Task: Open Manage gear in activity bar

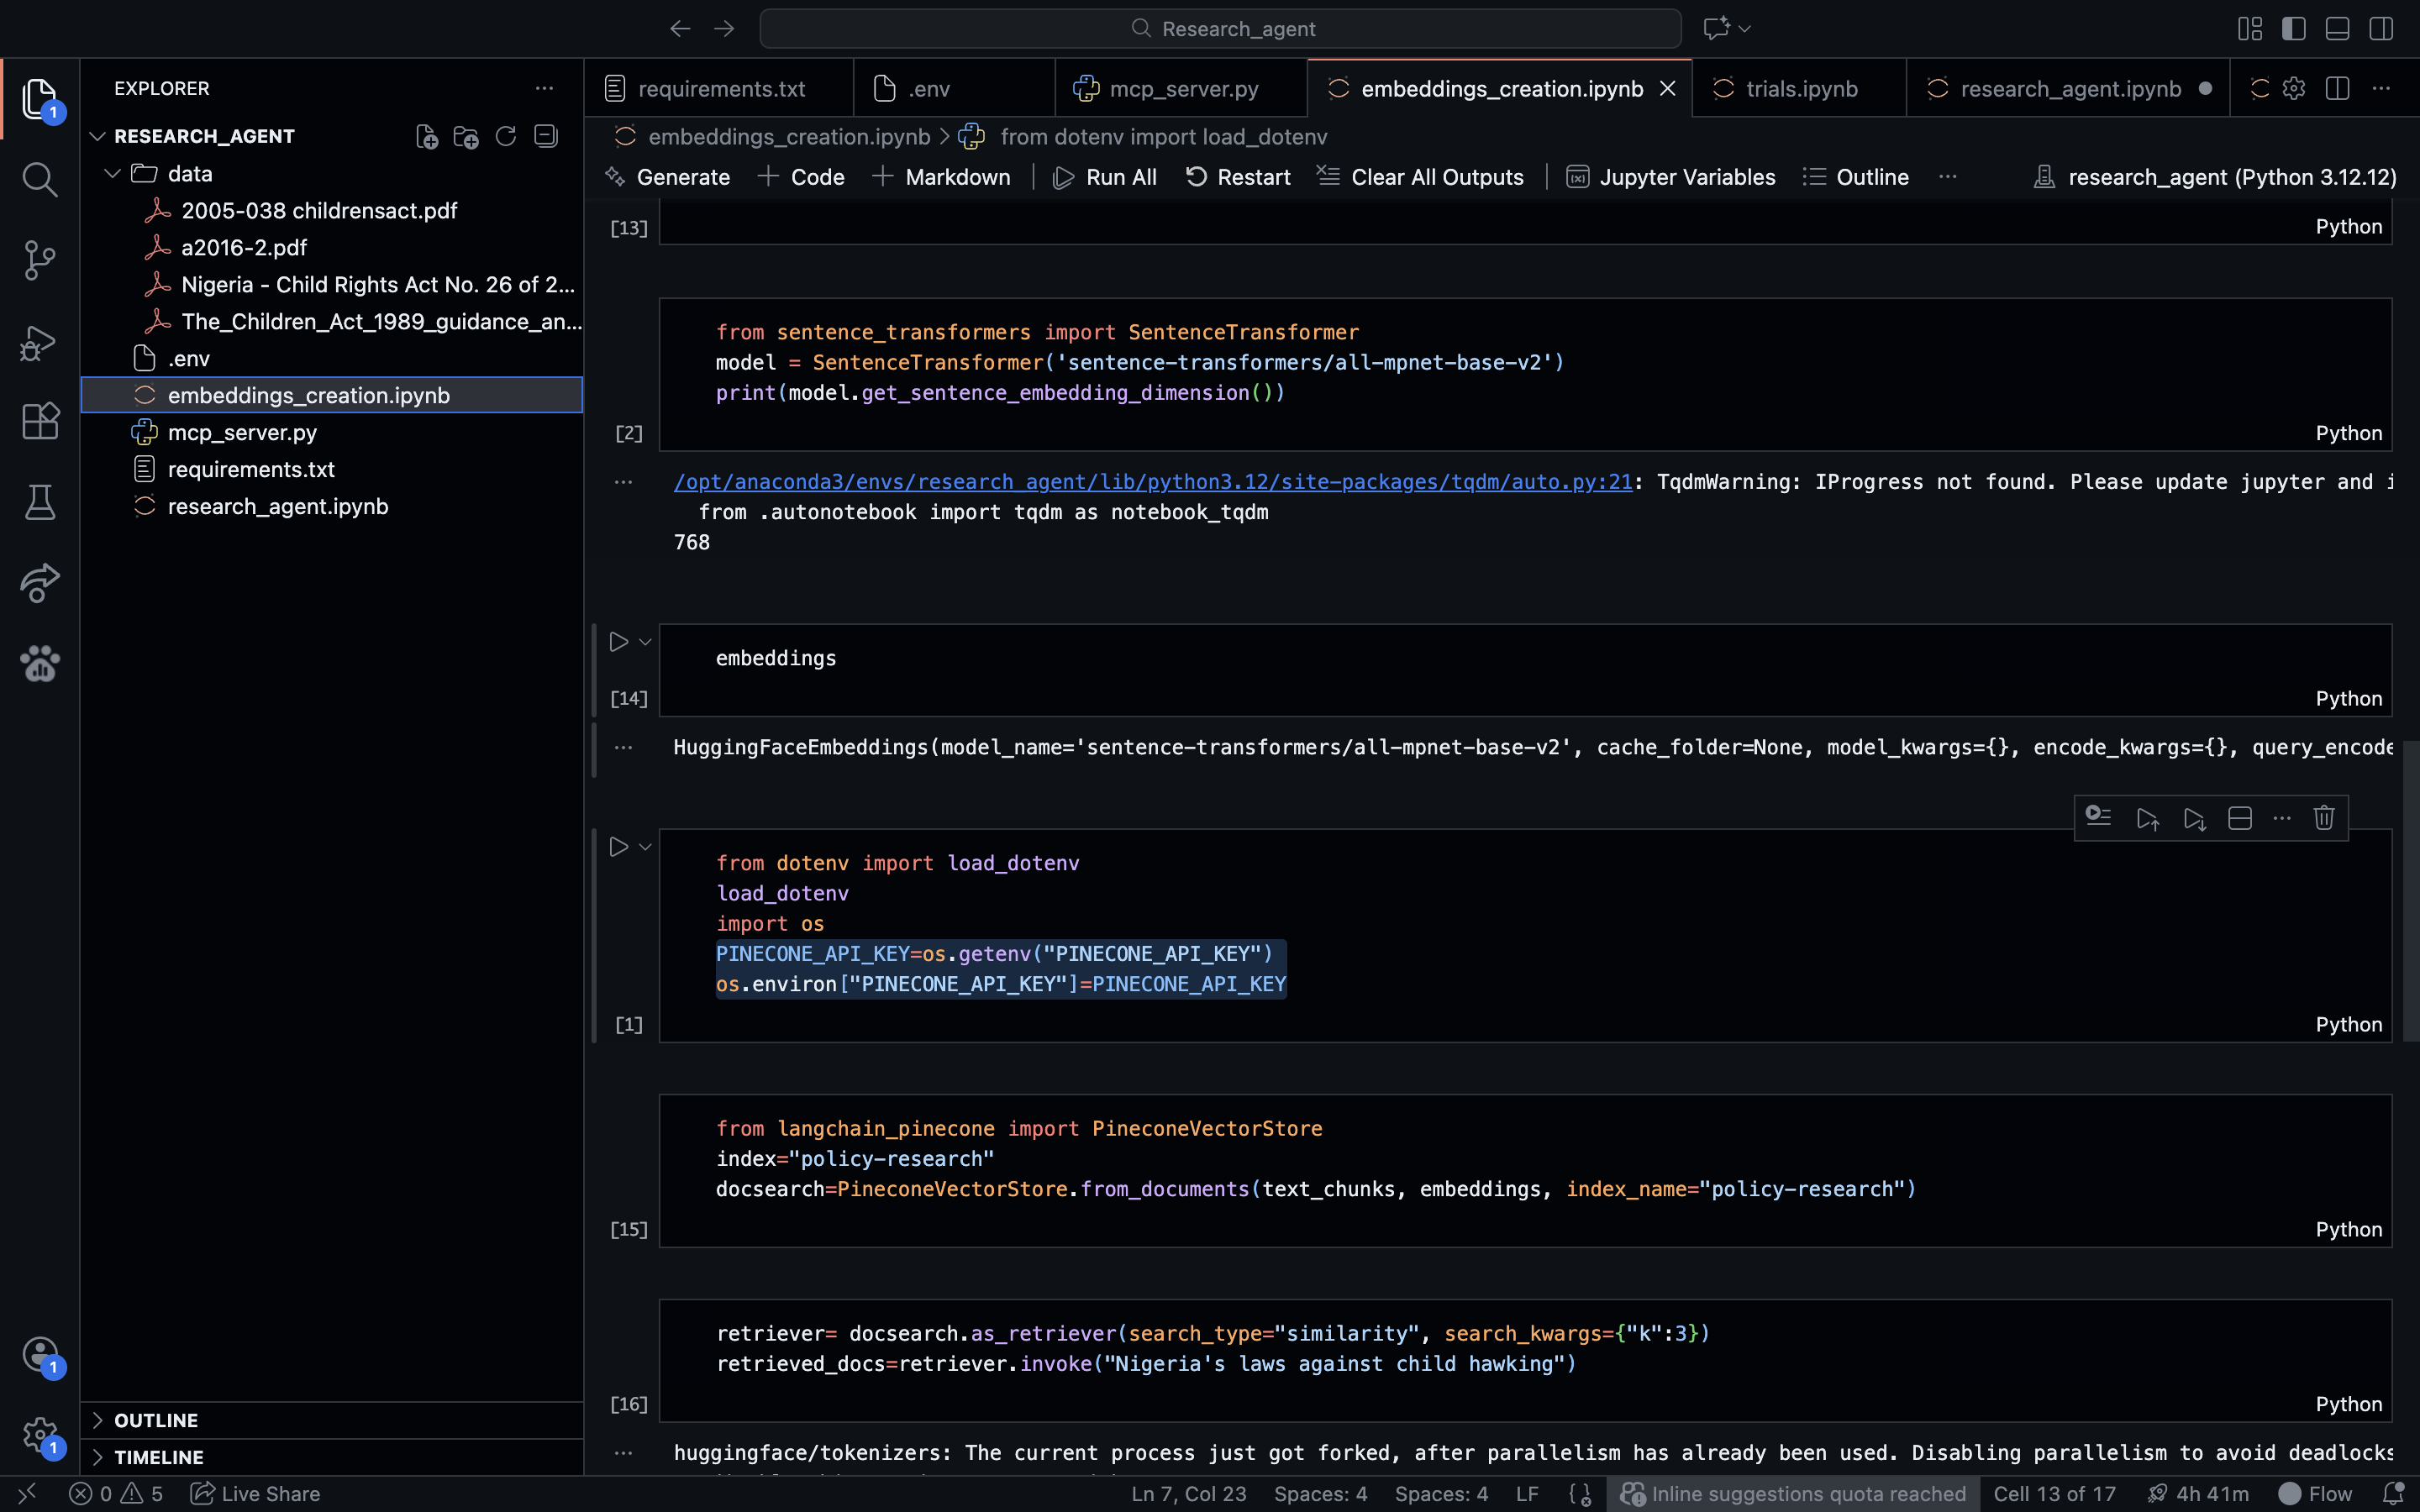Action: pos(40,1436)
